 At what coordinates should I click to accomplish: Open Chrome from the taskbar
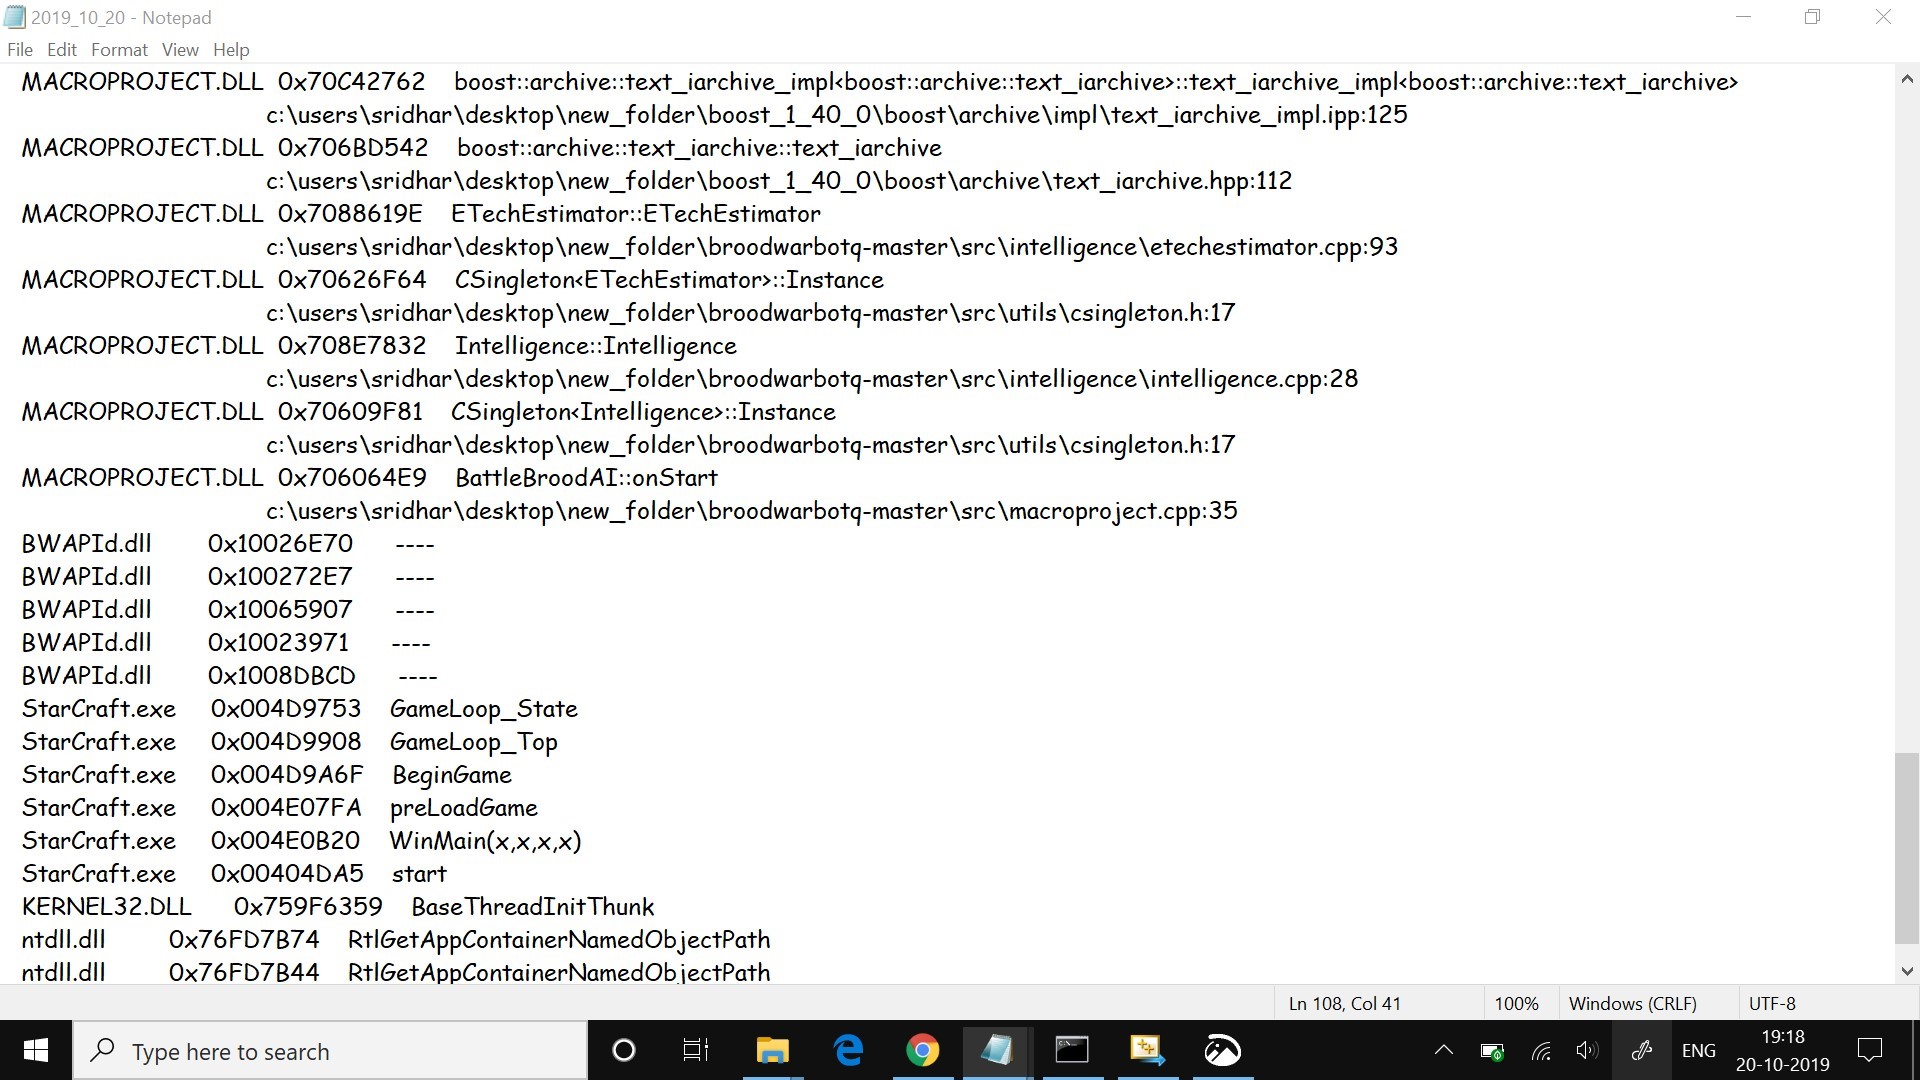922,1050
